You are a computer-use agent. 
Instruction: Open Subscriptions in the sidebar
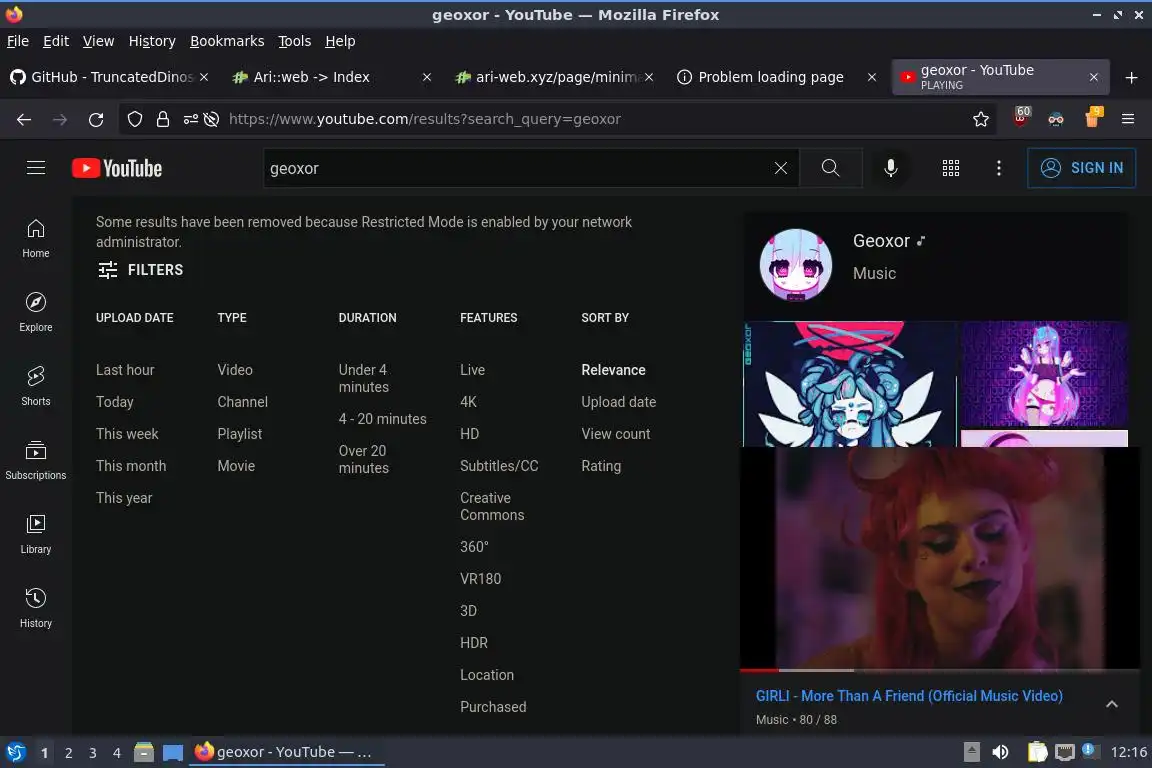point(35,461)
